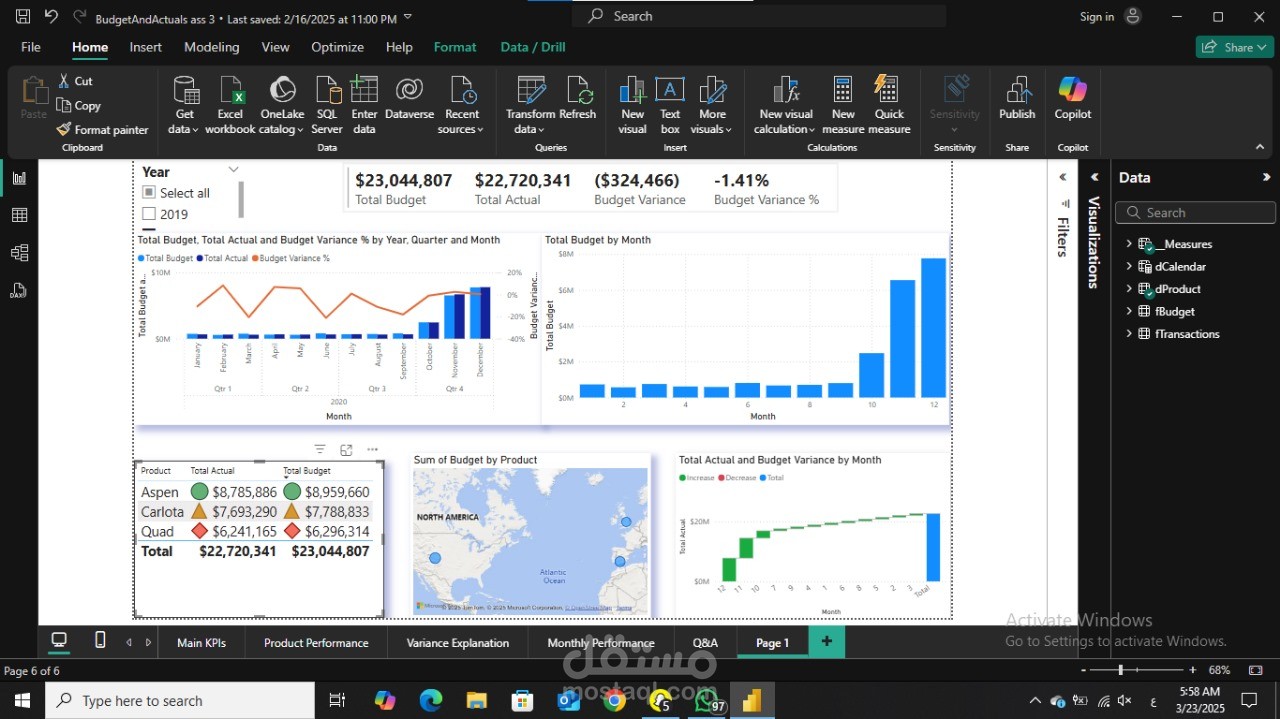Open the Get data source menu
This screenshot has height=719, width=1280.
tap(185, 105)
